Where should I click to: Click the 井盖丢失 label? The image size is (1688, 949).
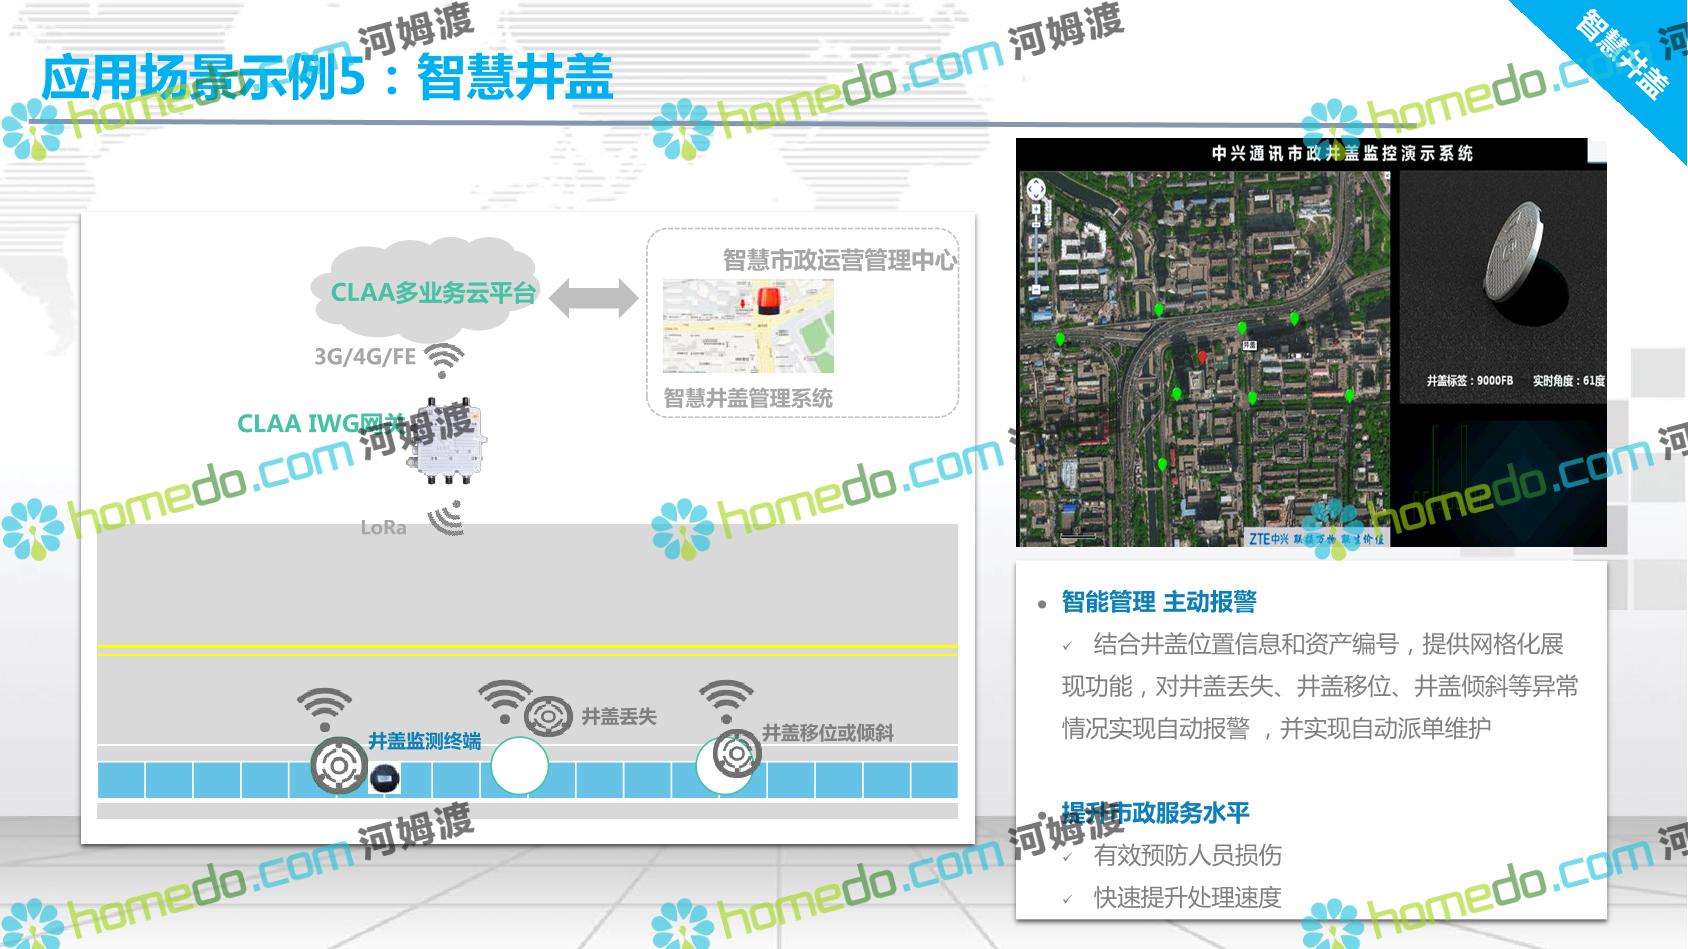point(619,716)
